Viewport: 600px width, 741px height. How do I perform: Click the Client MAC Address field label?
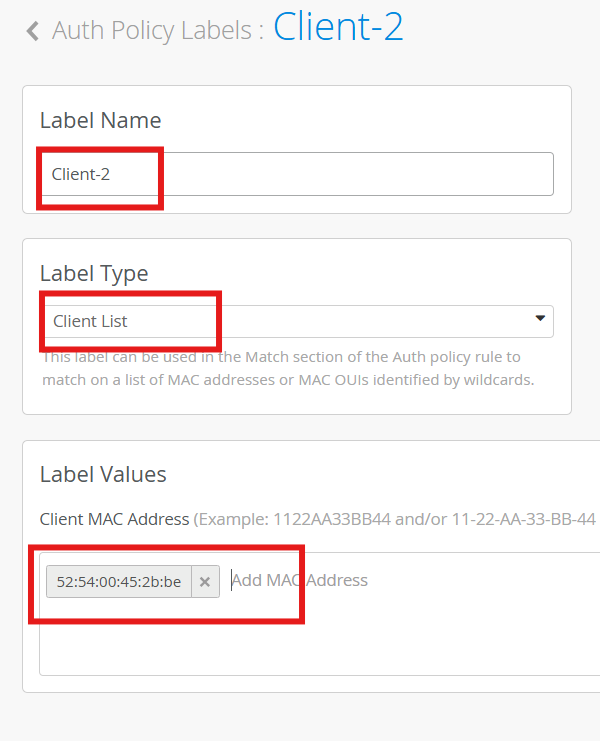(x=114, y=519)
